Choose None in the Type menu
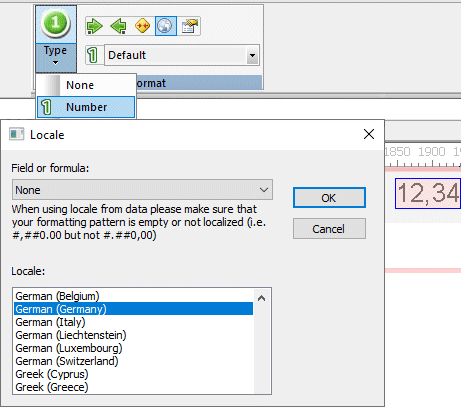Viewport: 461px width, 408px height. [86, 85]
